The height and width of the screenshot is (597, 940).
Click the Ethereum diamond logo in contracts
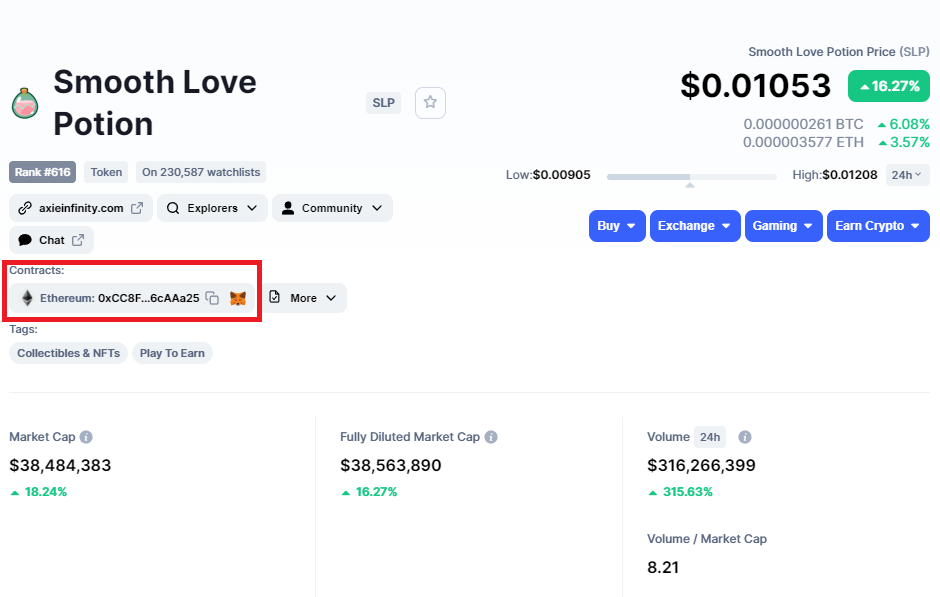(x=27, y=298)
